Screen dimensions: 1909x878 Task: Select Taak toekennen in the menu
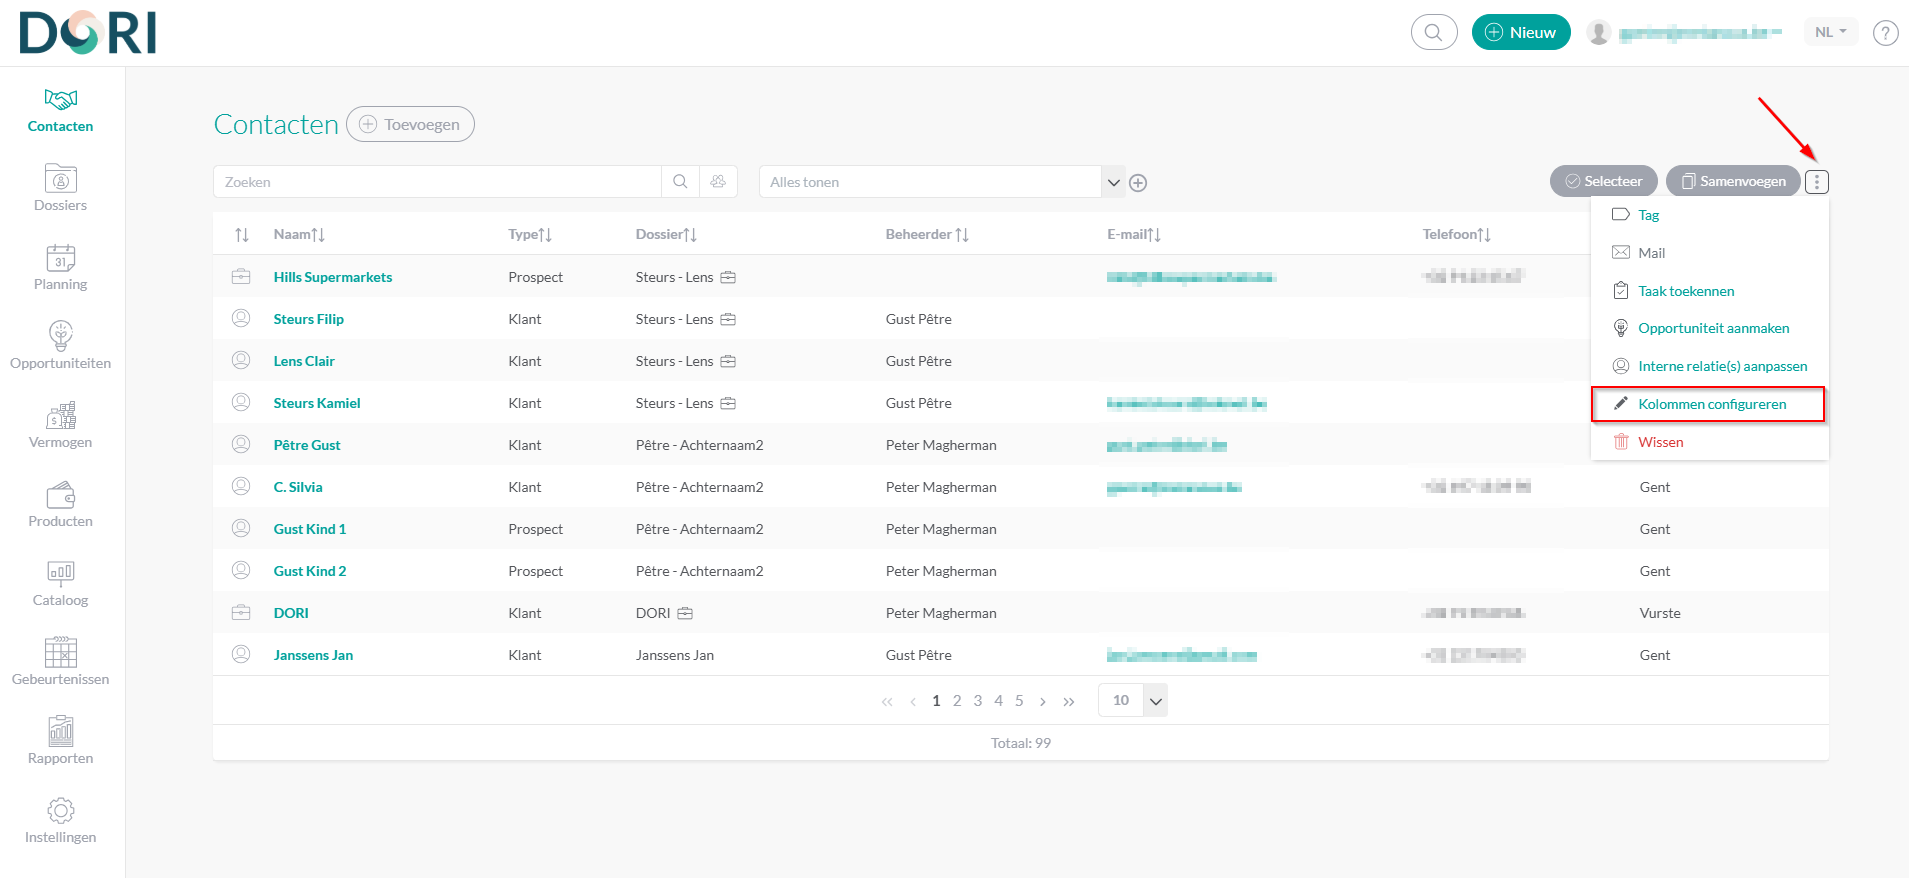pos(1685,291)
